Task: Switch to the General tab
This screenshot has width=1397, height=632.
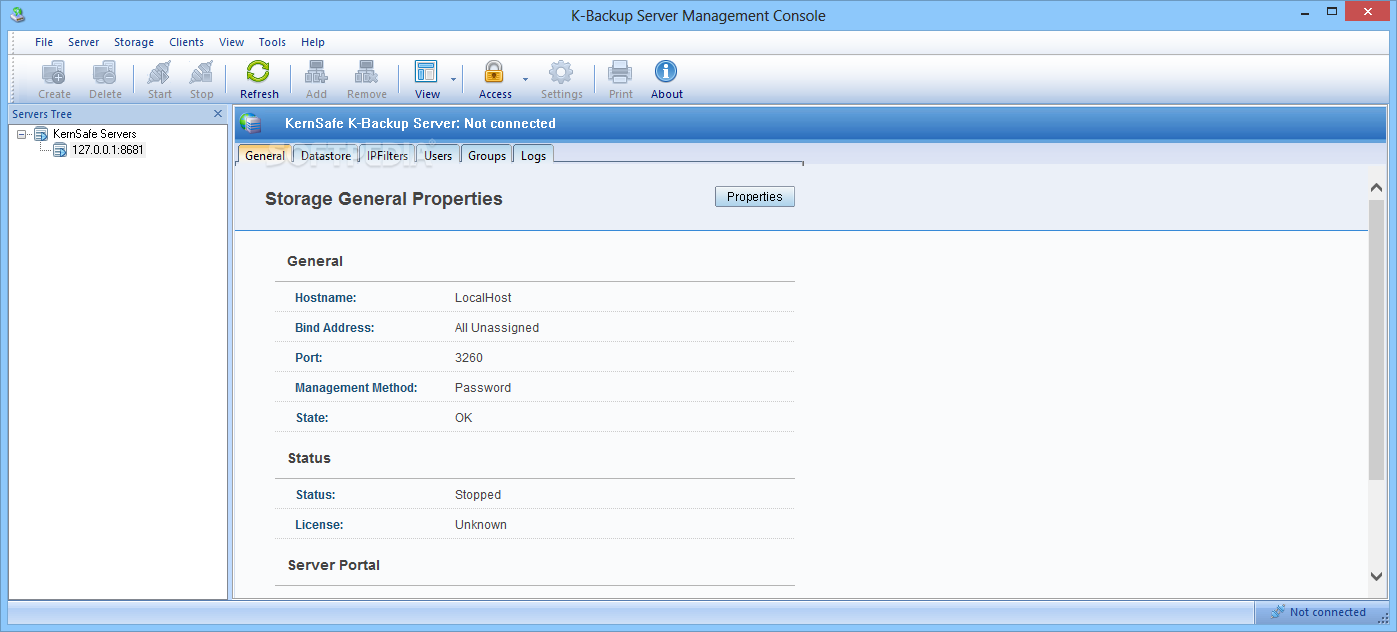Action: 265,155
